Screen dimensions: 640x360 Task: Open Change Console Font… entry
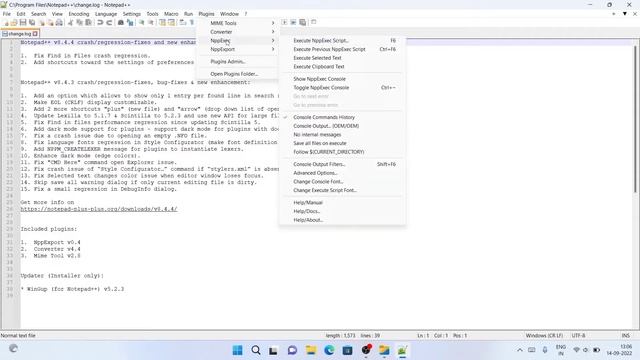click(x=342, y=181)
